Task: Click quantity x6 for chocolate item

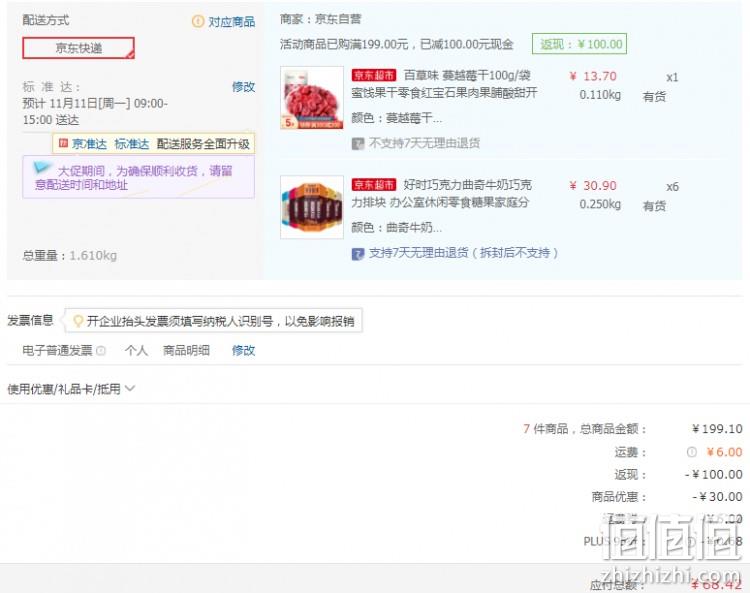Action: [x=672, y=187]
